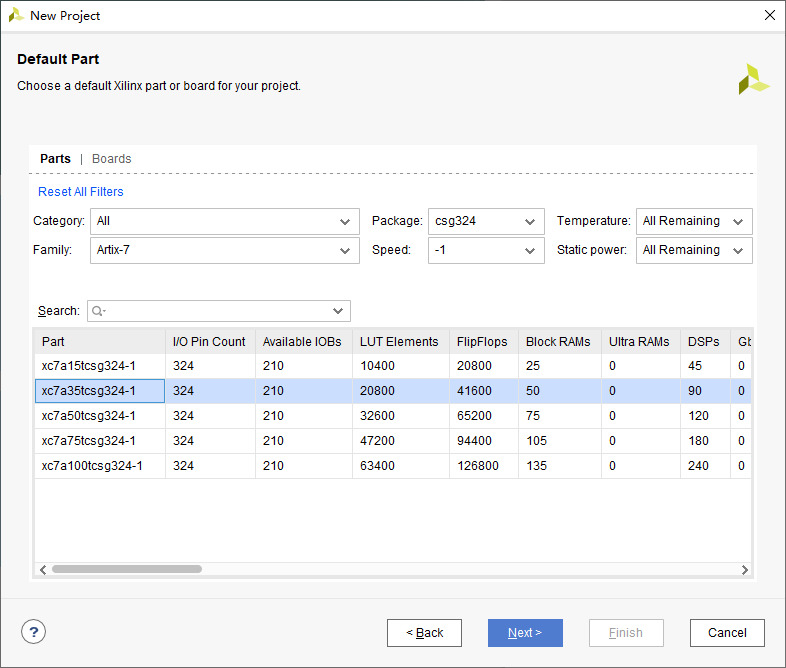The image size is (786, 668).
Task: Sort by Ultra RAMs column header
Action: click(641, 342)
